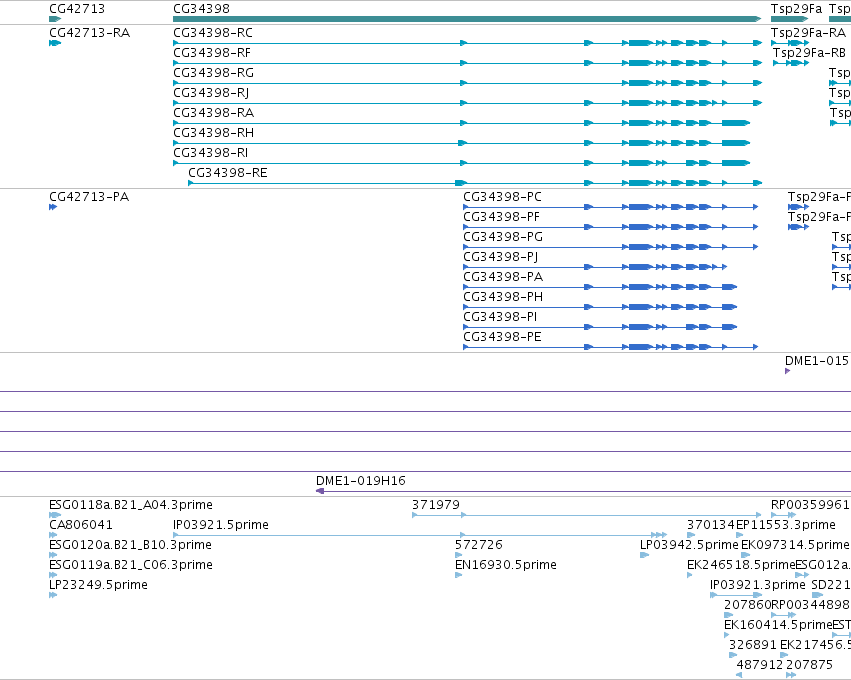Select transcript CG34398-RJ
This screenshot has width=851, height=680.
click(211, 93)
